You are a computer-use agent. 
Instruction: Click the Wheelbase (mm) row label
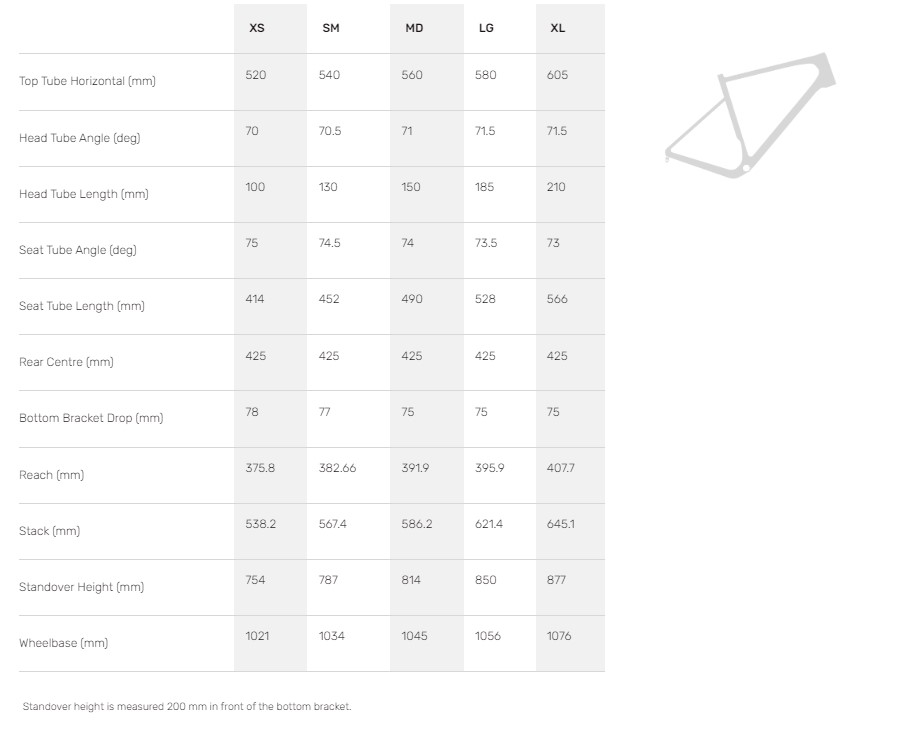[63, 643]
